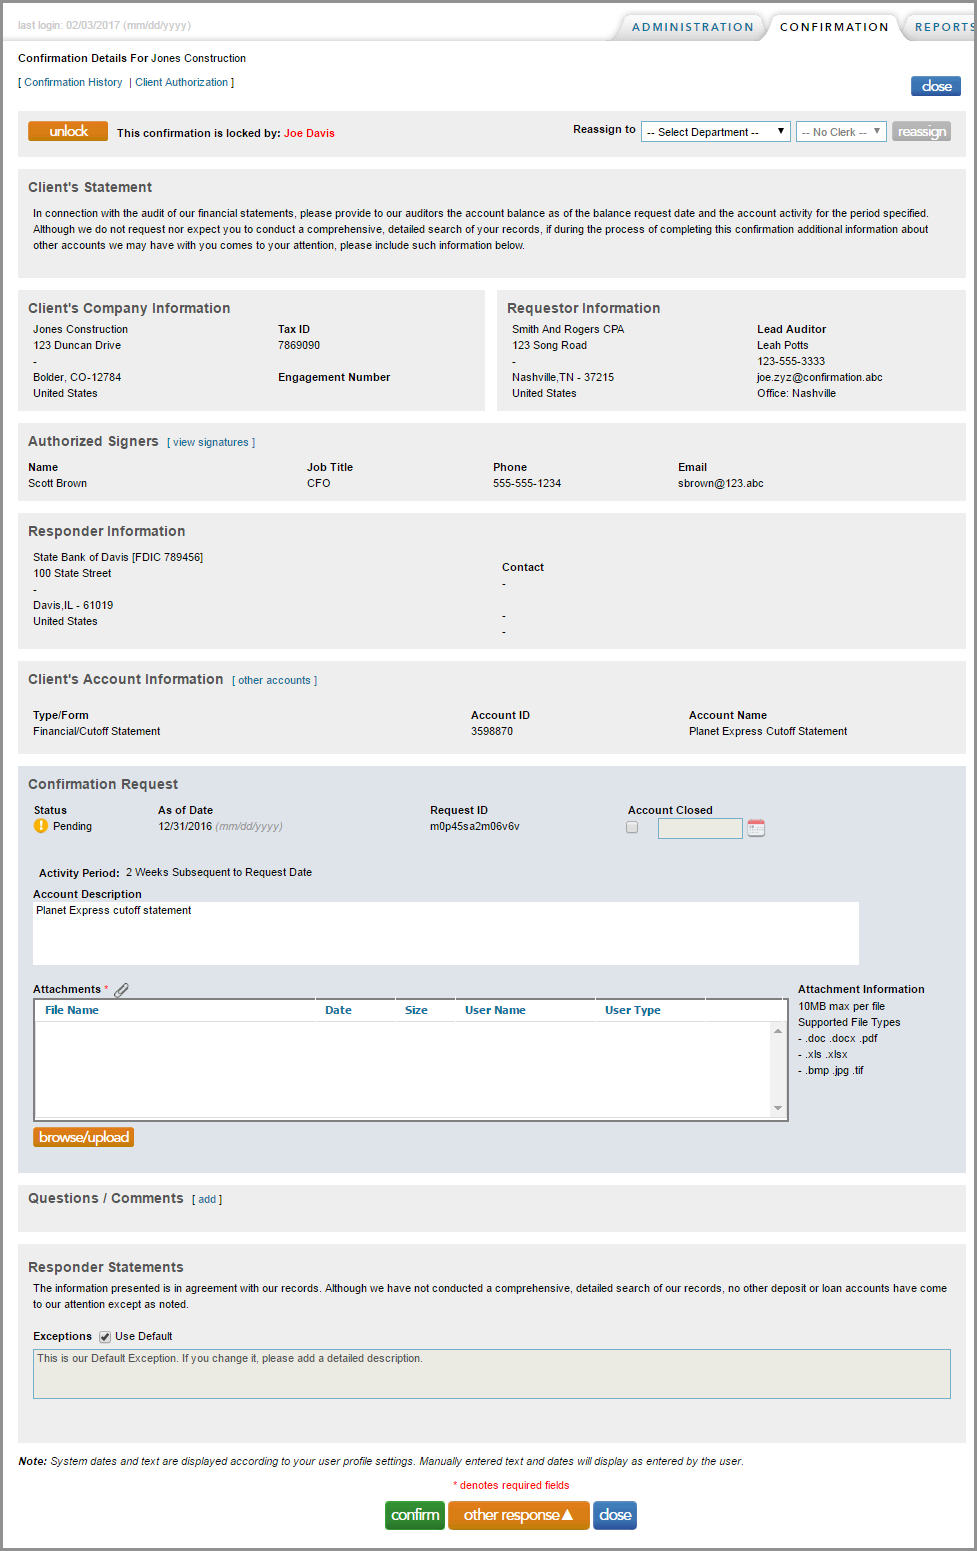Uncheck the Use Default exceptions checkbox
Screen dimensions: 977x1551
(104, 1335)
